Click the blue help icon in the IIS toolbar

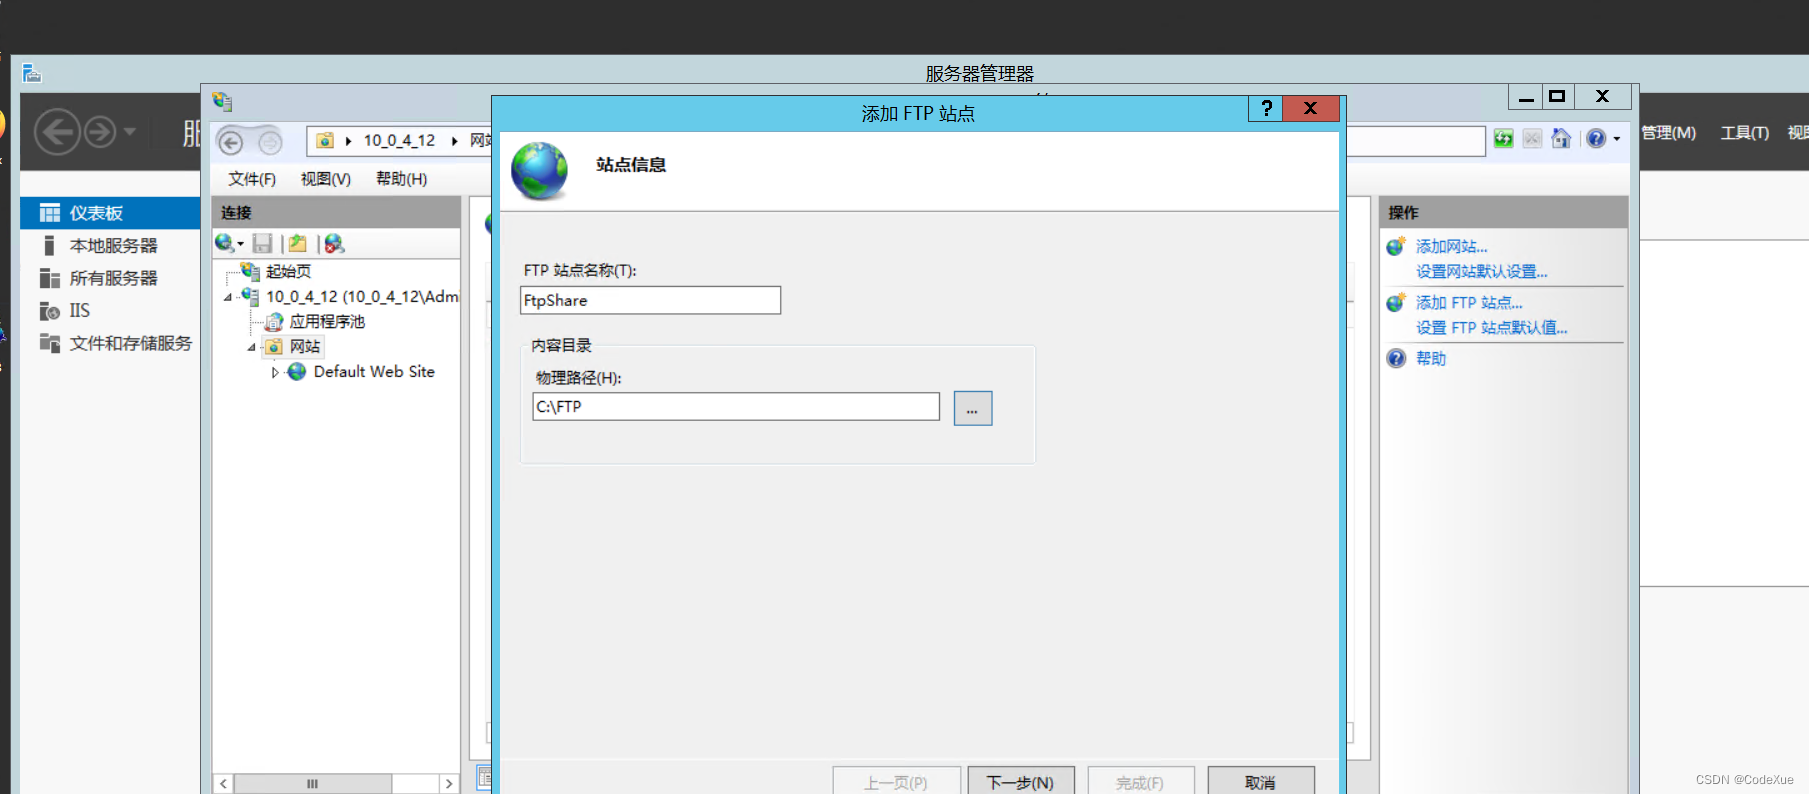pos(1596,138)
